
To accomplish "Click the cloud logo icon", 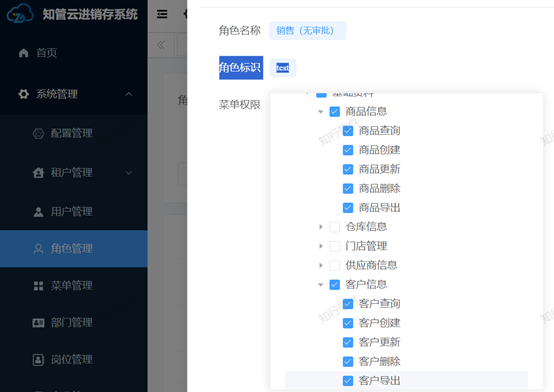I will tap(20, 14).
